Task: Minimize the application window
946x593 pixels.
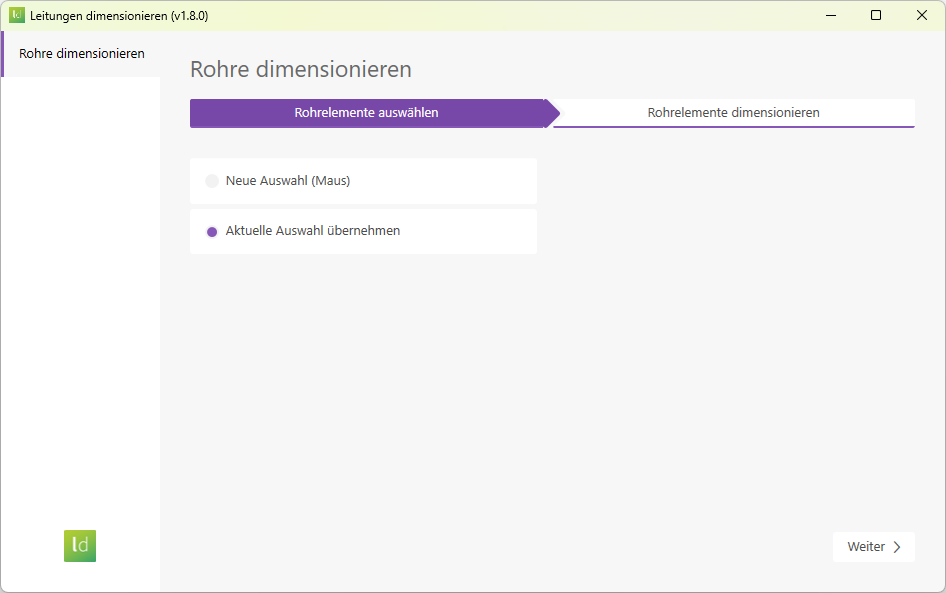Action: pos(831,15)
